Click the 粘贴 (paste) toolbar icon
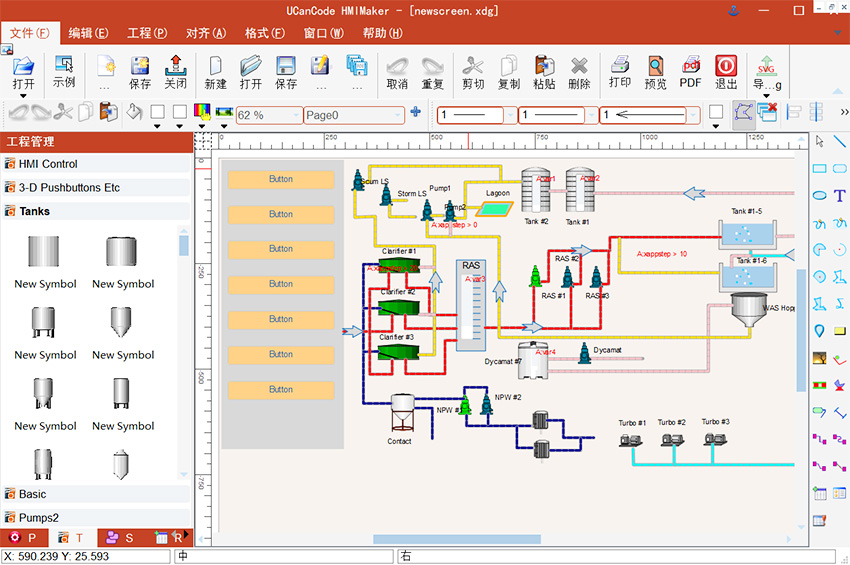Screen dimensions: 850x565 (544, 72)
